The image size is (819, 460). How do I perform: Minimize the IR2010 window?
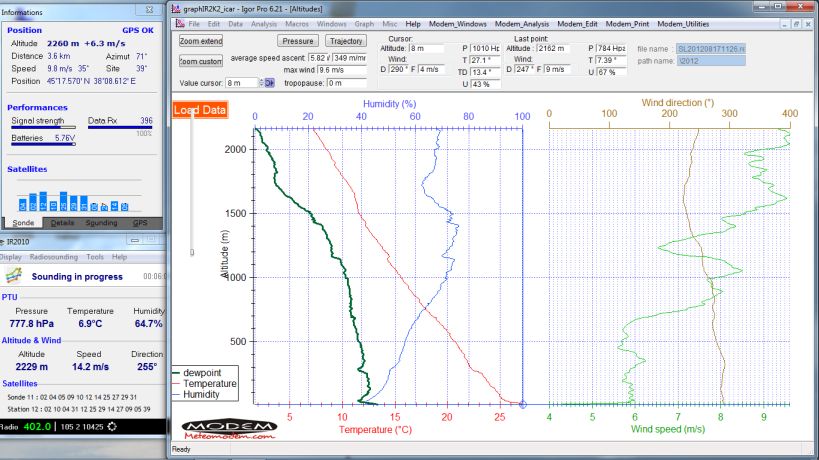pos(135,240)
